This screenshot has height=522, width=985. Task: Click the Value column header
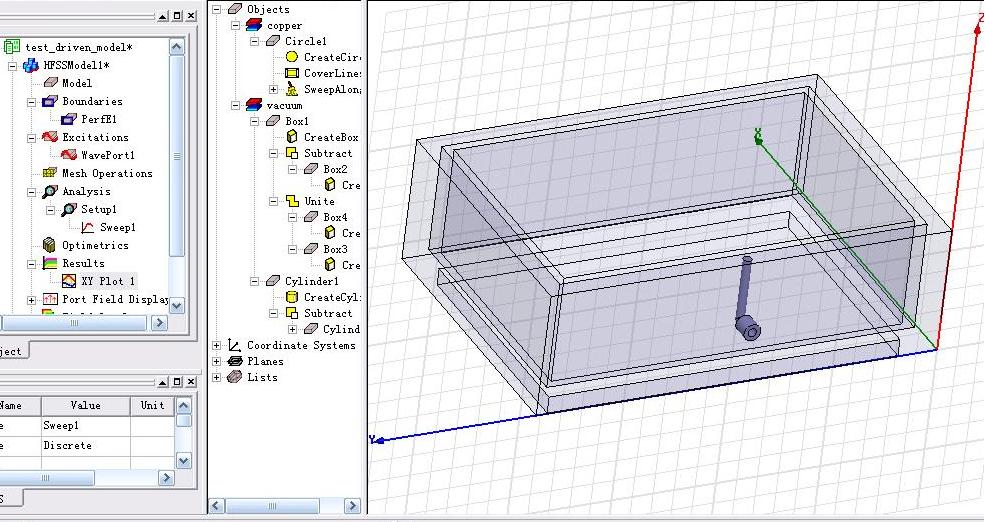[85, 405]
